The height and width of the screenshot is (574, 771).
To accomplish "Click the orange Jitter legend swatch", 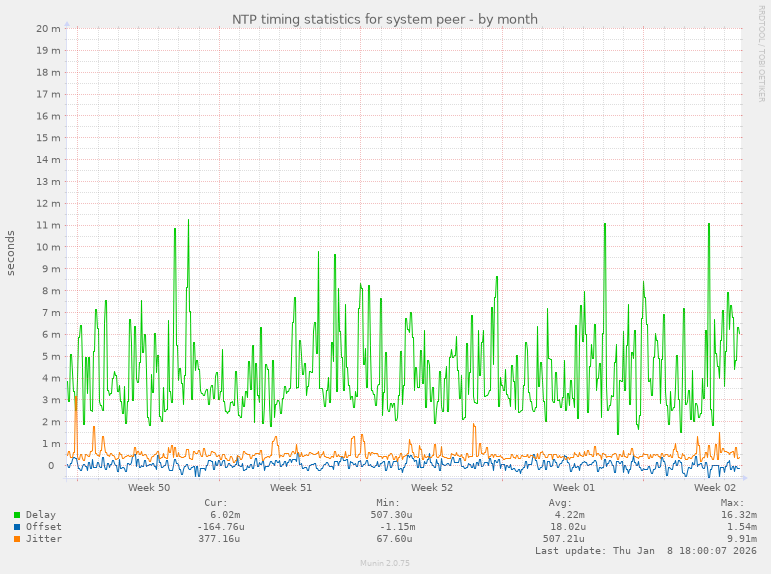I will (x=17, y=539).
